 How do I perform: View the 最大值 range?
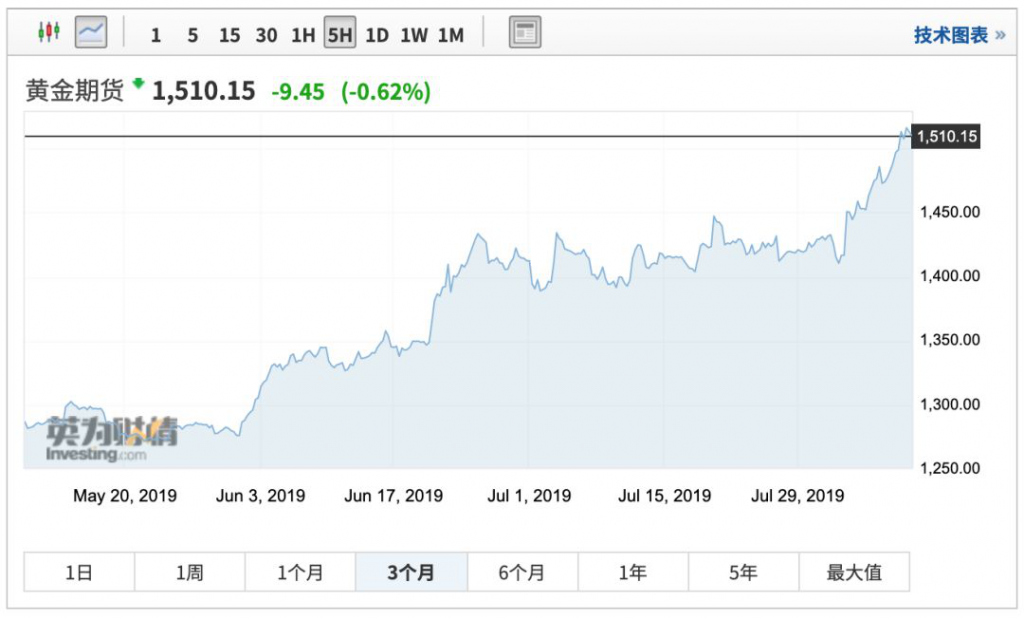854,573
